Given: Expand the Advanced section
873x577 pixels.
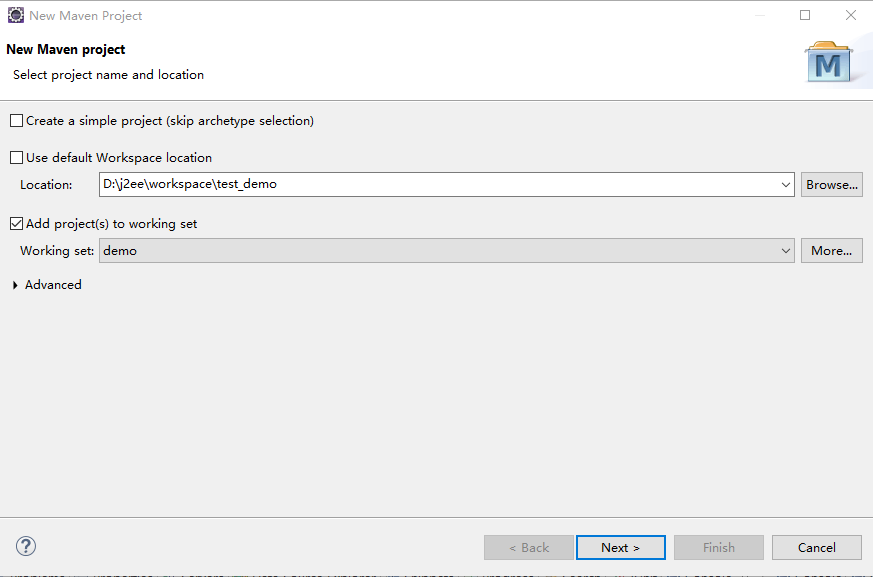Looking at the screenshot, I should (16, 285).
